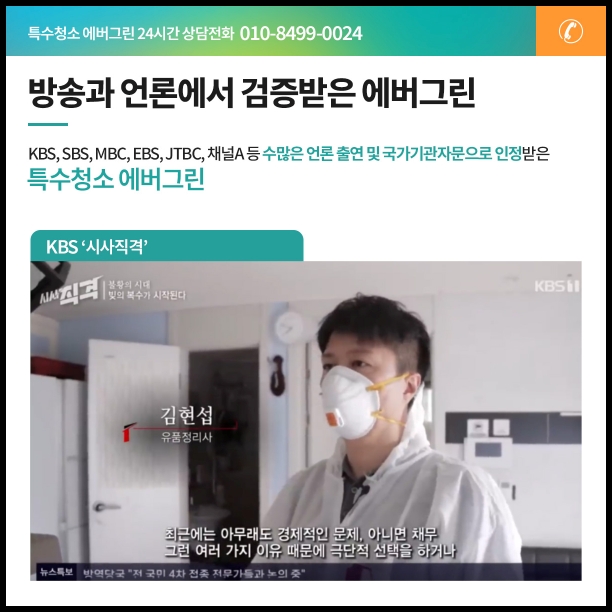Click the large teal 특수청소 에버그린 text
Image resolution: width=612 pixels, height=612 pixels.
tap(116, 180)
